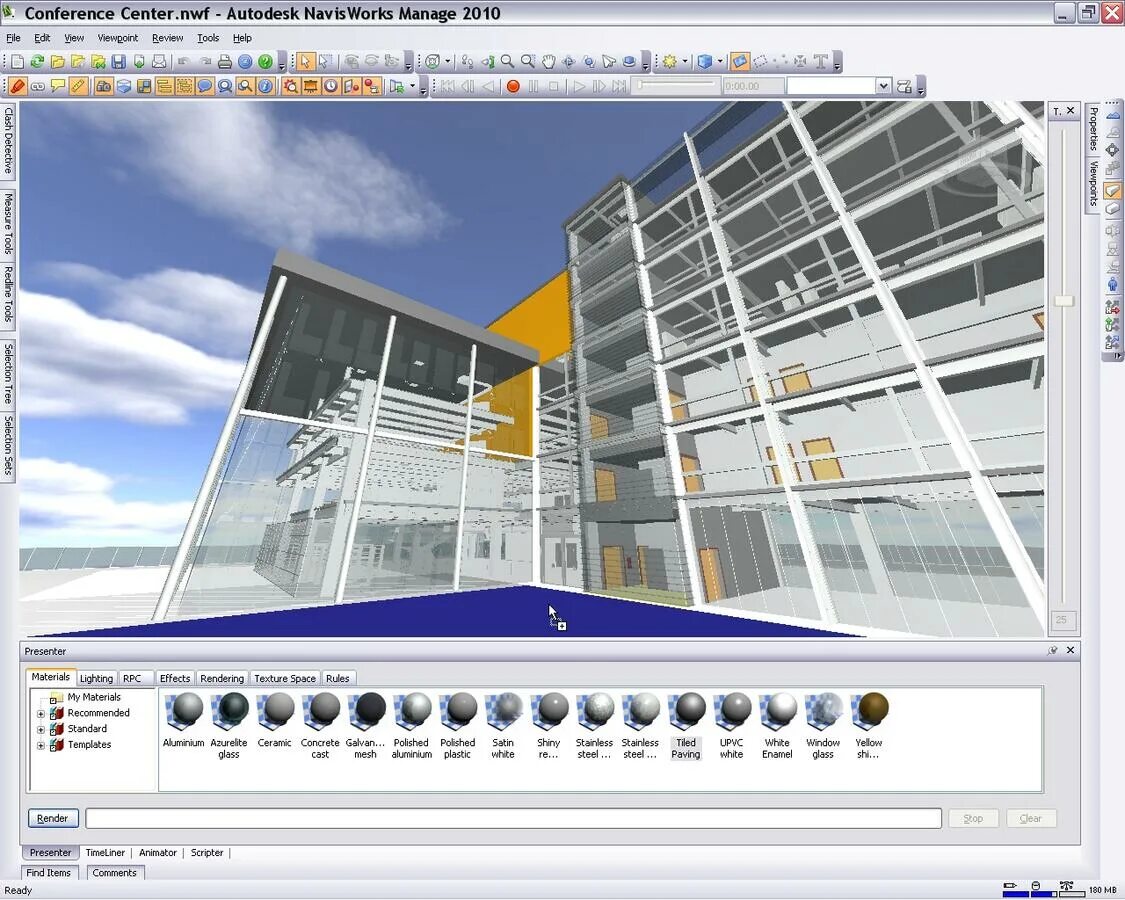Open the Tools menu
Screen dimensions: 1125x900
(208, 38)
